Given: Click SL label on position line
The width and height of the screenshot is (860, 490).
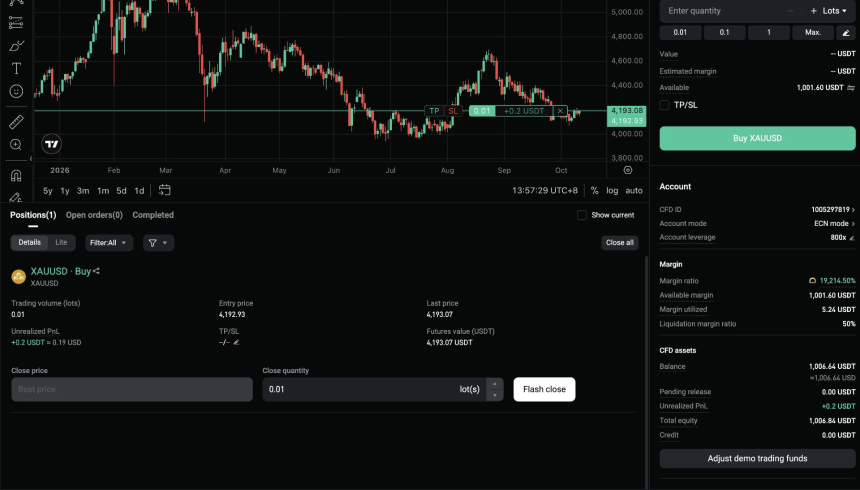Looking at the screenshot, I should (x=452, y=111).
